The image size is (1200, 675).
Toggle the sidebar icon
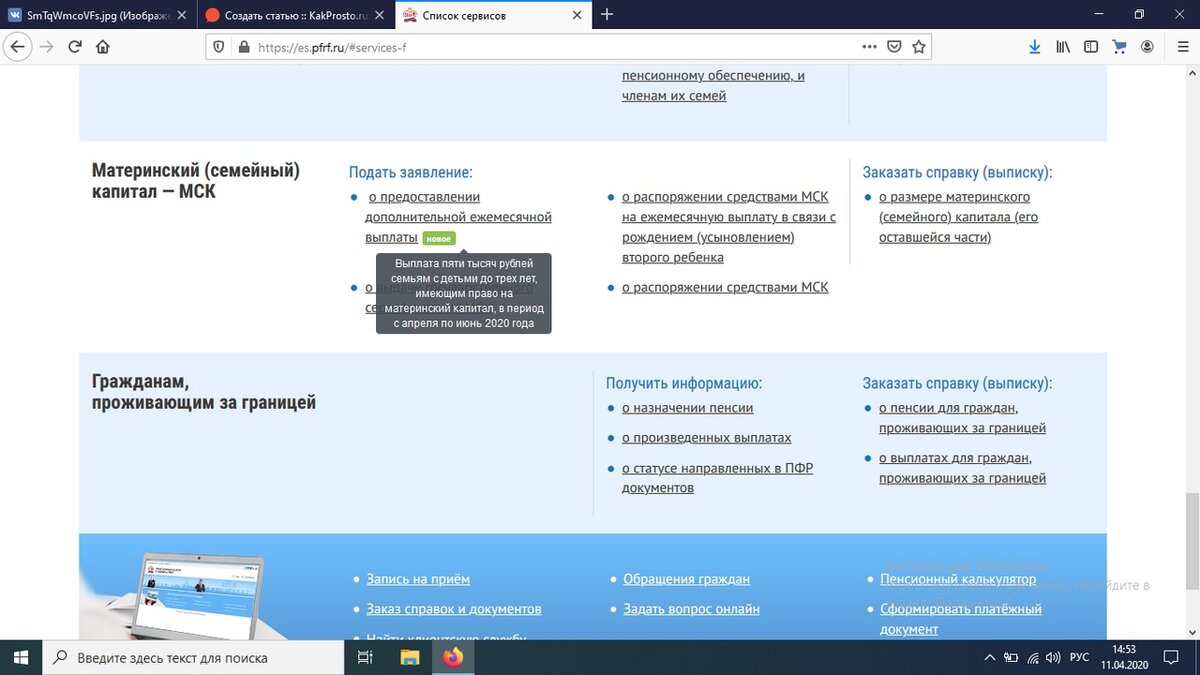point(1091,47)
